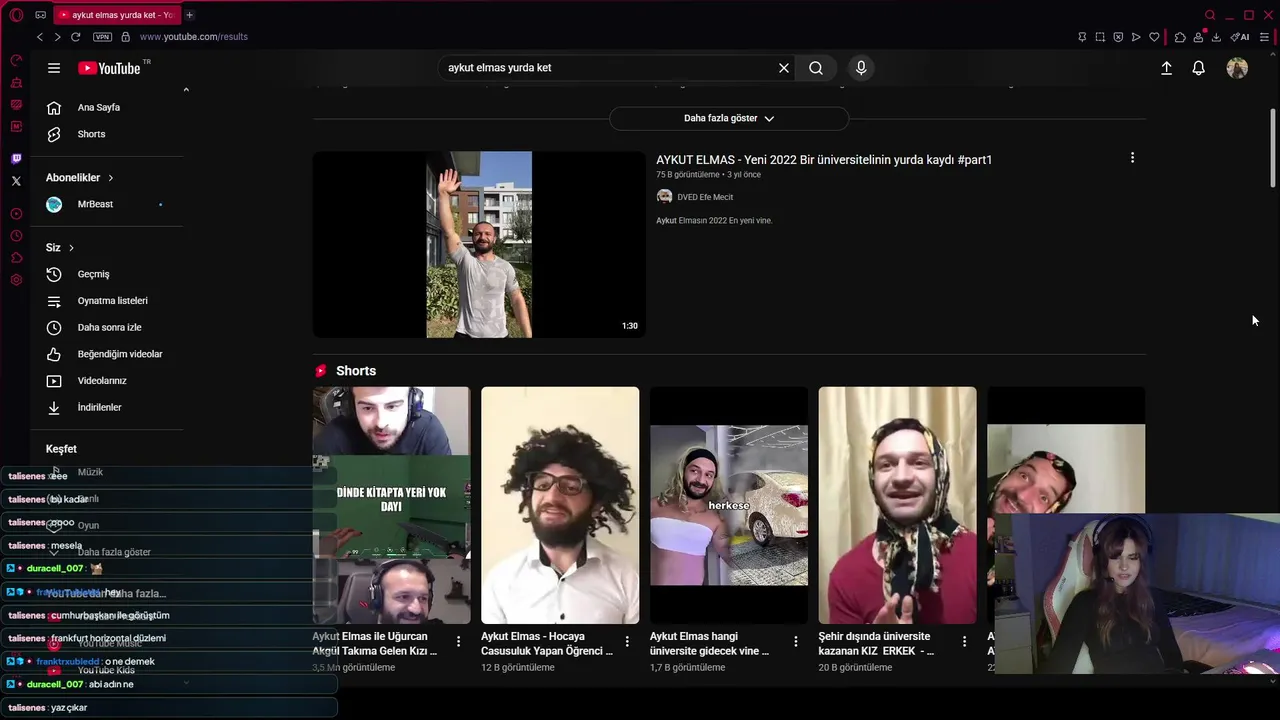Open the AYKUT ELMAS yurda kaydı video thumbnail
Viewport: 1280px width, 720px height.
tap(479, 245)
